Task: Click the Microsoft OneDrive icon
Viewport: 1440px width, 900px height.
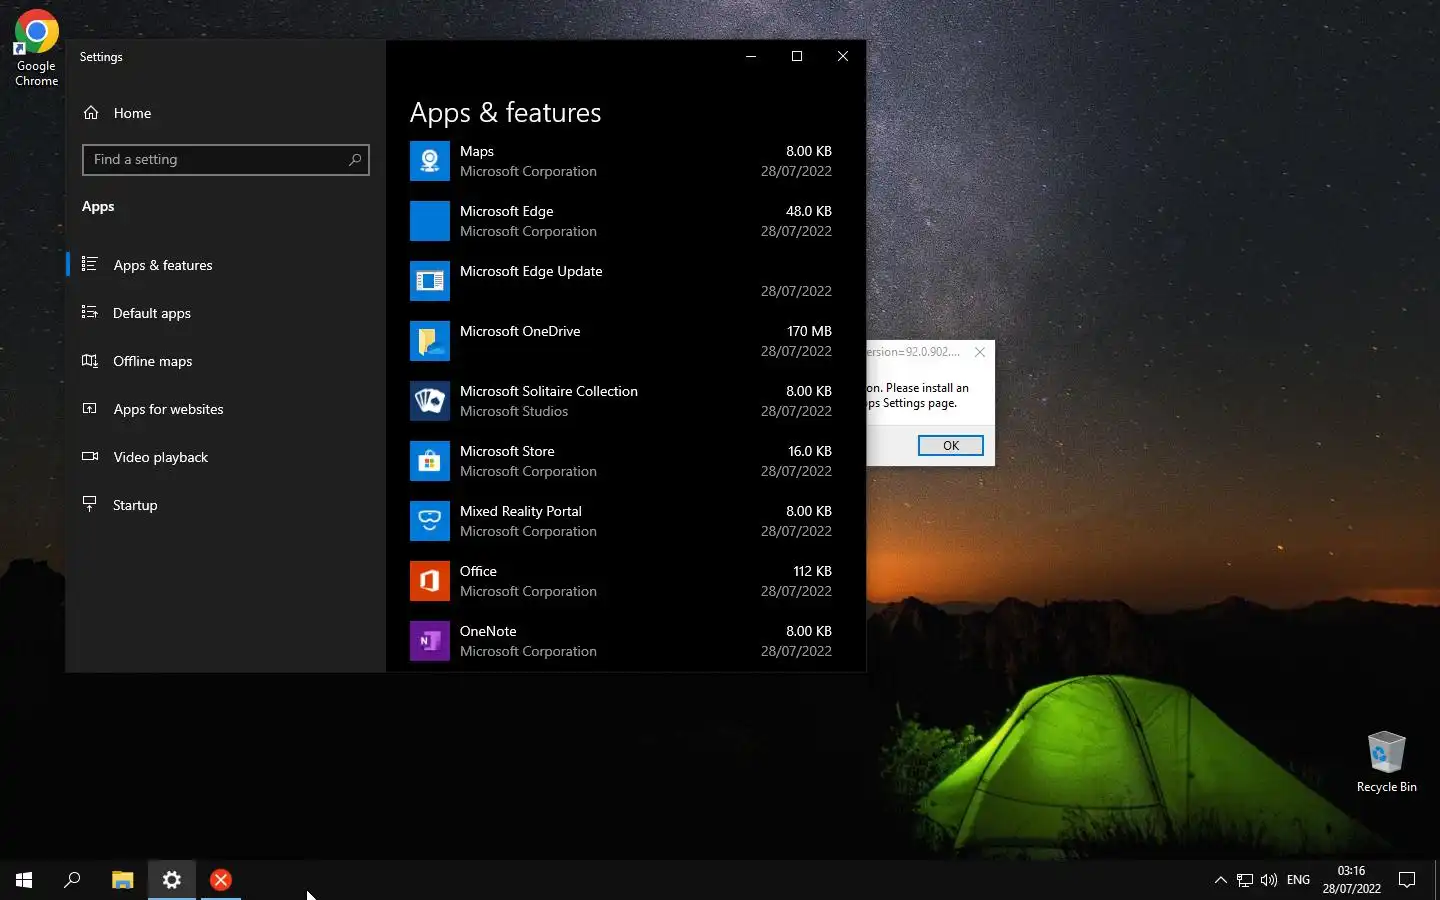Action: [x=430, y=341]
